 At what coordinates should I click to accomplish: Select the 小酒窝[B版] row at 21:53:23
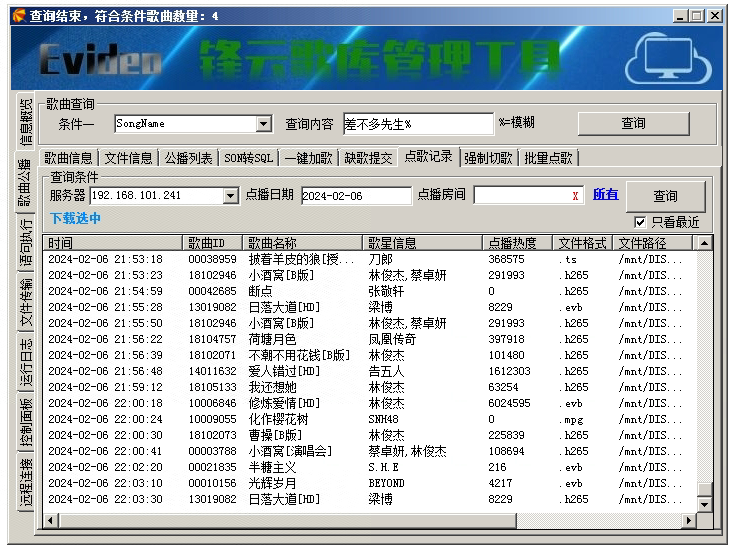(369, 275)
